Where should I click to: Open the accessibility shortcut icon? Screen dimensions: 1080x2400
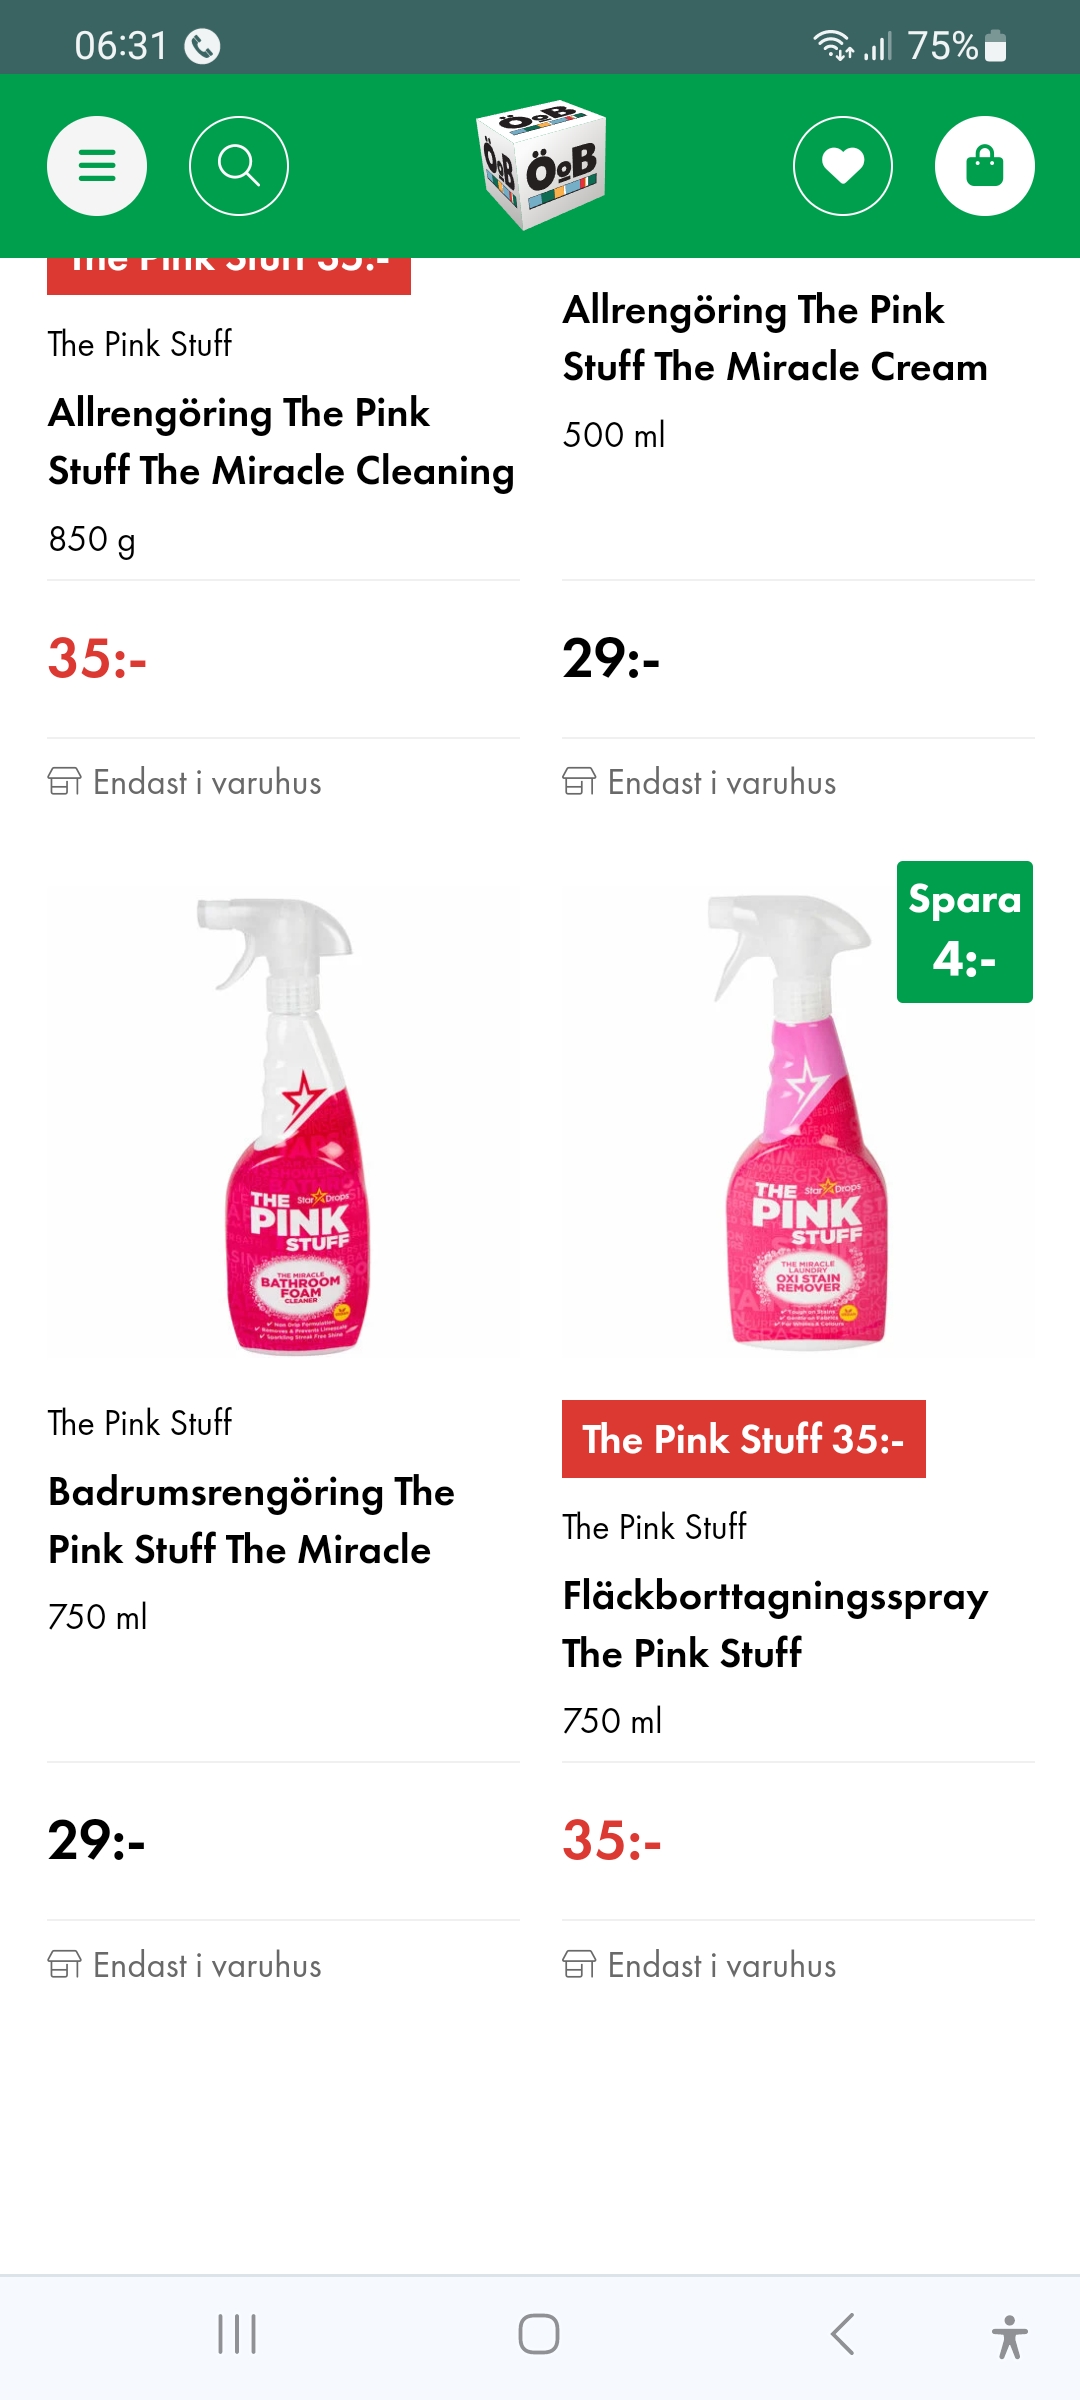point(1009,2336)
